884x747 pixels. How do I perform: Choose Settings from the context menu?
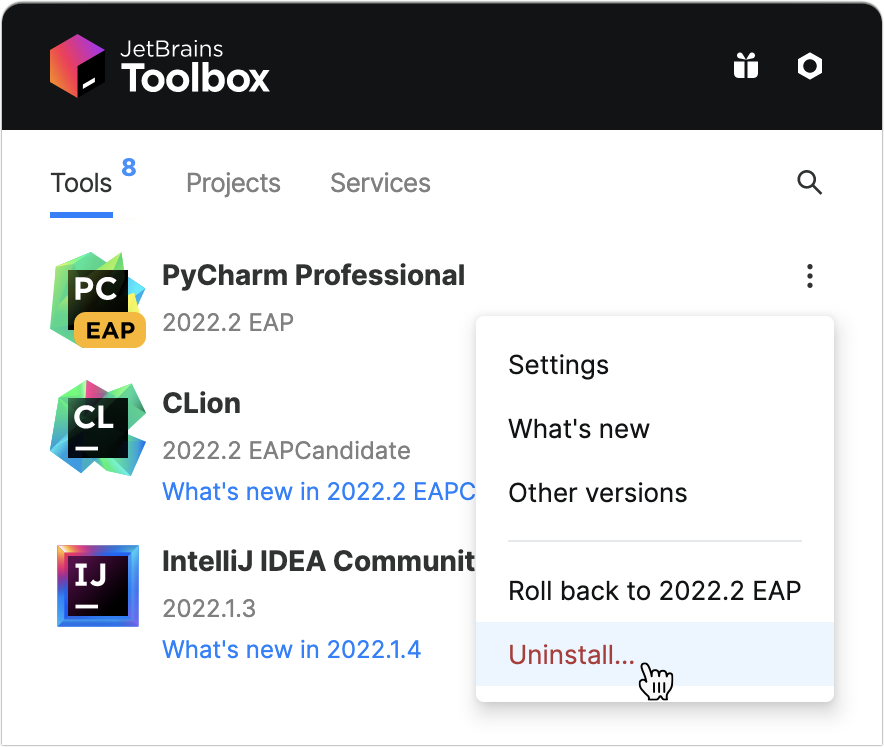pyautogui.click(x=558, y=365)
